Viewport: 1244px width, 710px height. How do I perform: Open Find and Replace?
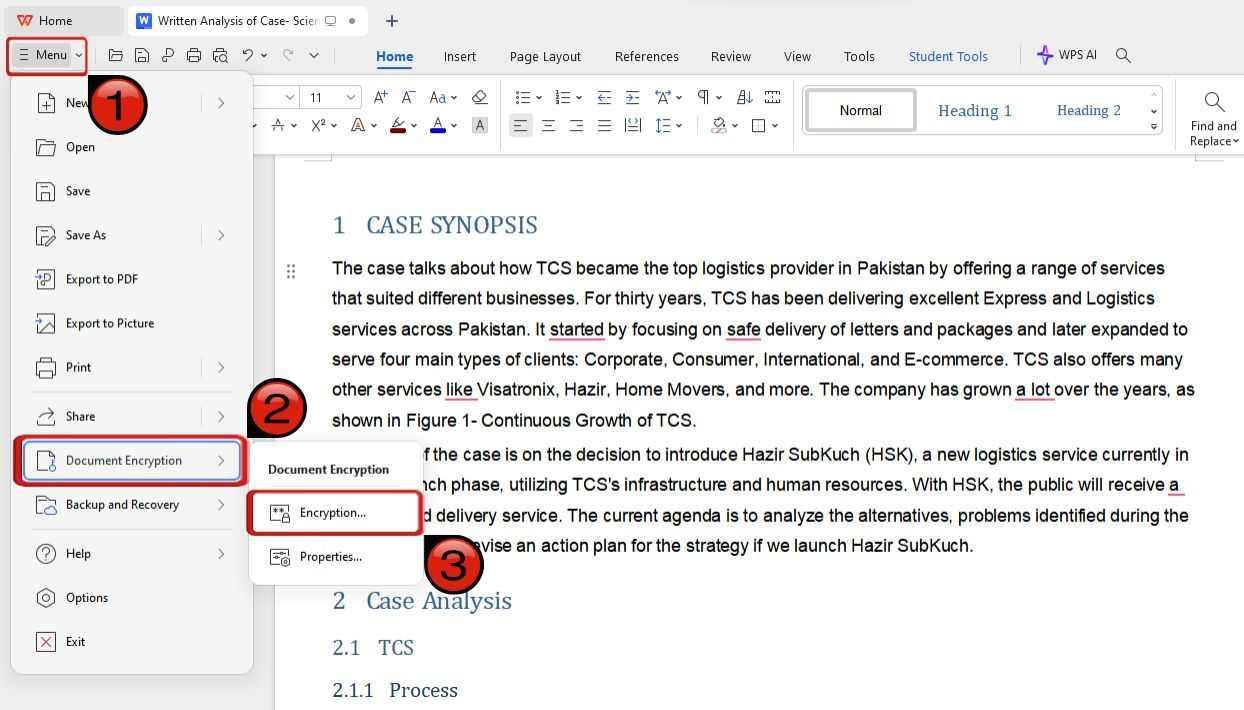(1213, 119)
